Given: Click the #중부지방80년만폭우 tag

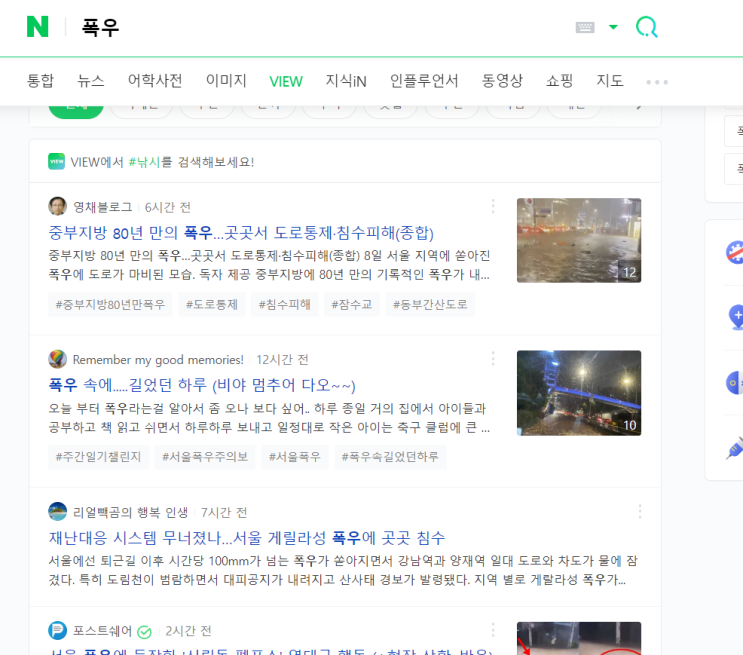Looking at the screenshot, I should (110, 304).
